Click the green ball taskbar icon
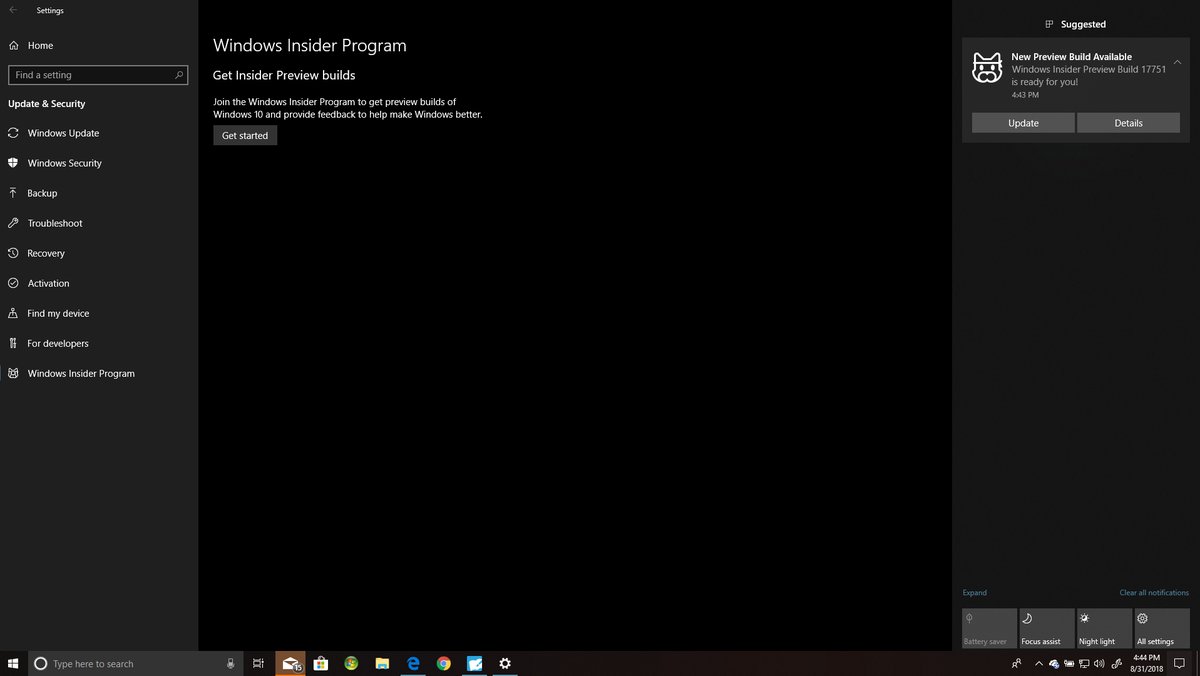 [351, 663]
